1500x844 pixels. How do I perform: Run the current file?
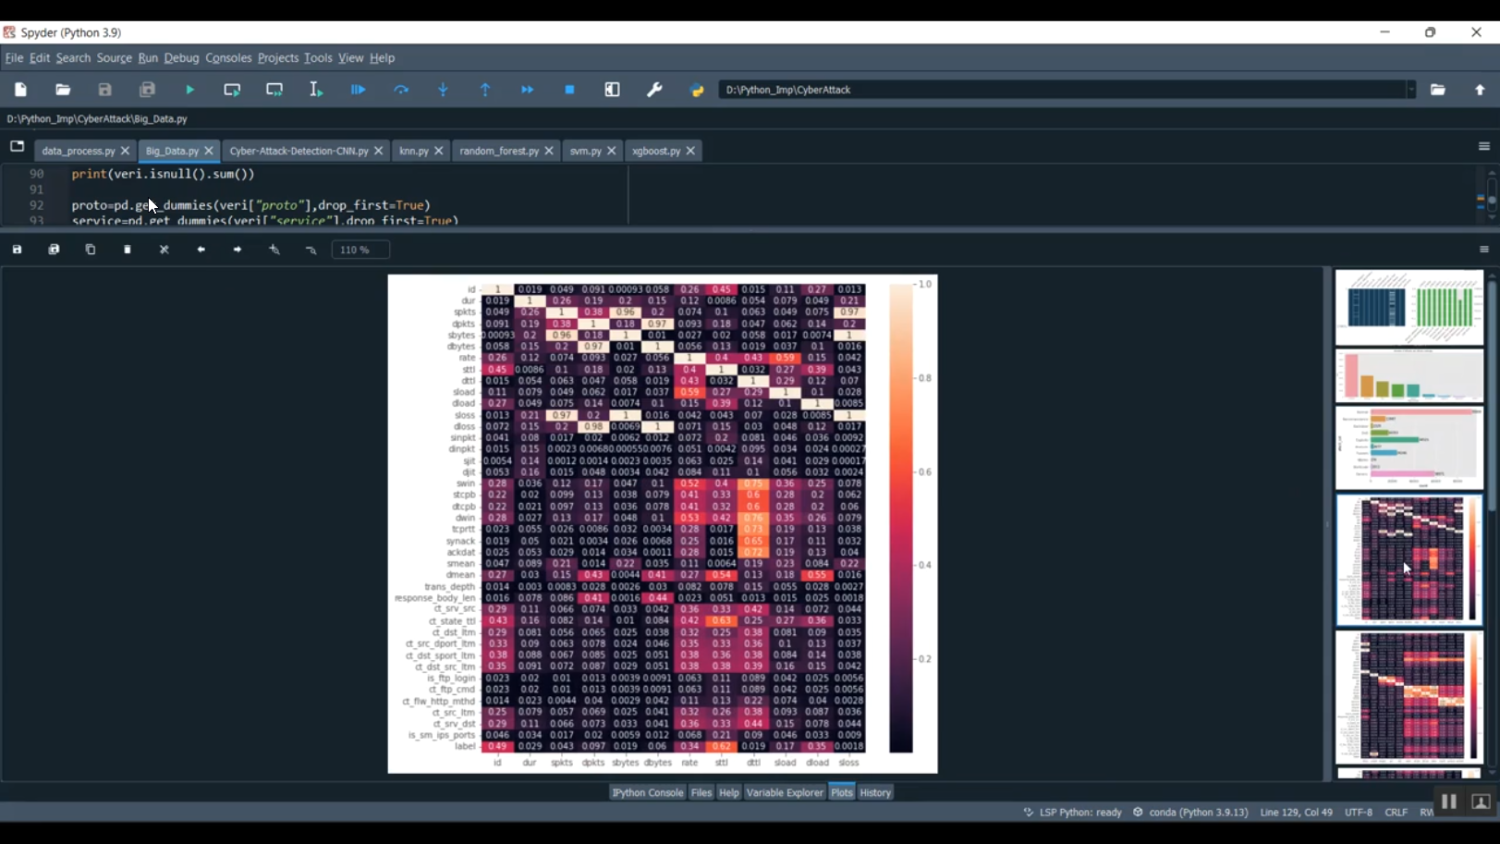pos(190,89)
